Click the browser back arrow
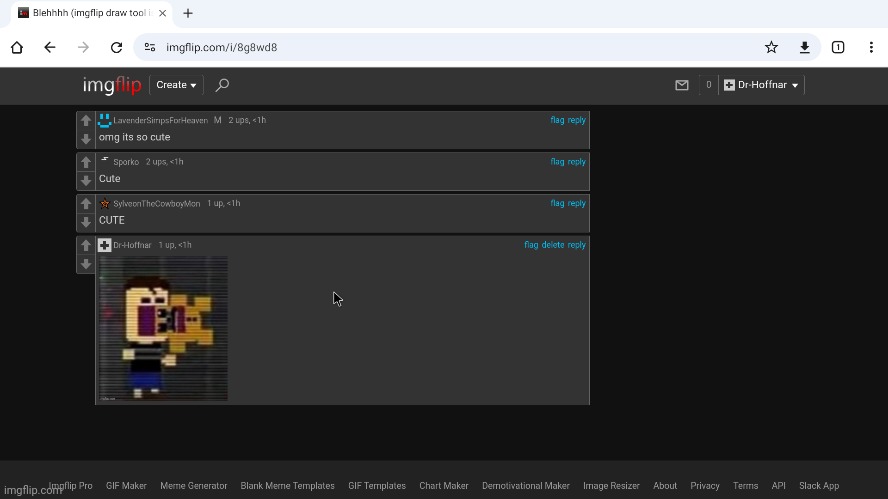This screenshot has height=499, width=888. point(50,47)
